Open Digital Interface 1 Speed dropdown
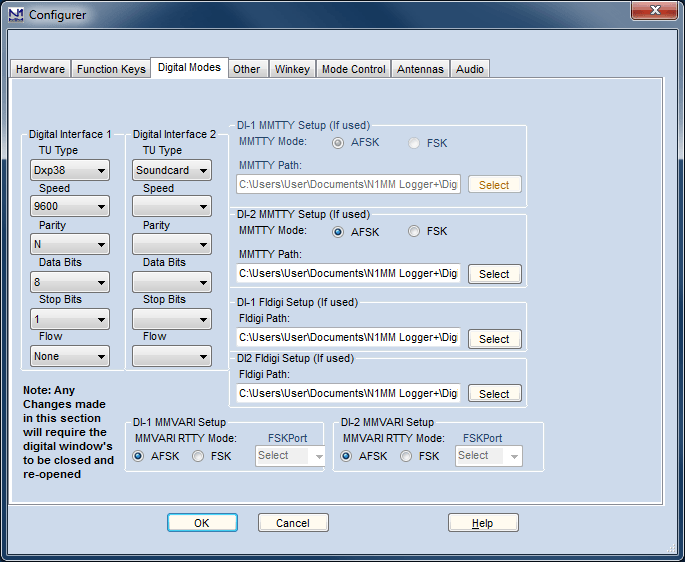Image resolution: width=685 pixels, height=562 pixels. 70,206
